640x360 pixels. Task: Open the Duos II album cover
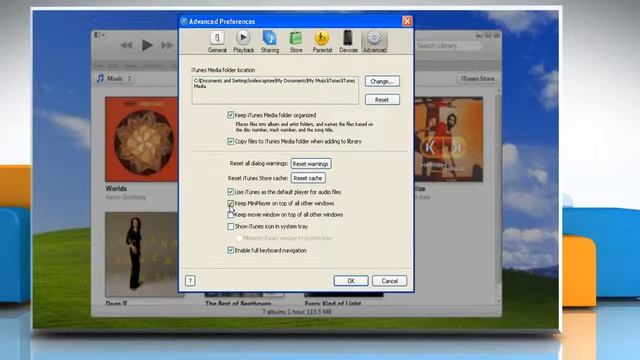click(x=141, y=254)
